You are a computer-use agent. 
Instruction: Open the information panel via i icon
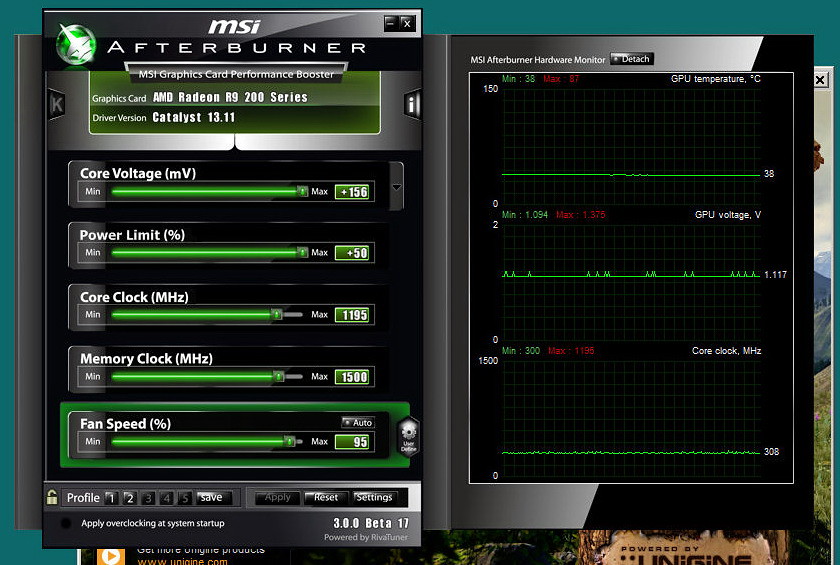[412, 104]
